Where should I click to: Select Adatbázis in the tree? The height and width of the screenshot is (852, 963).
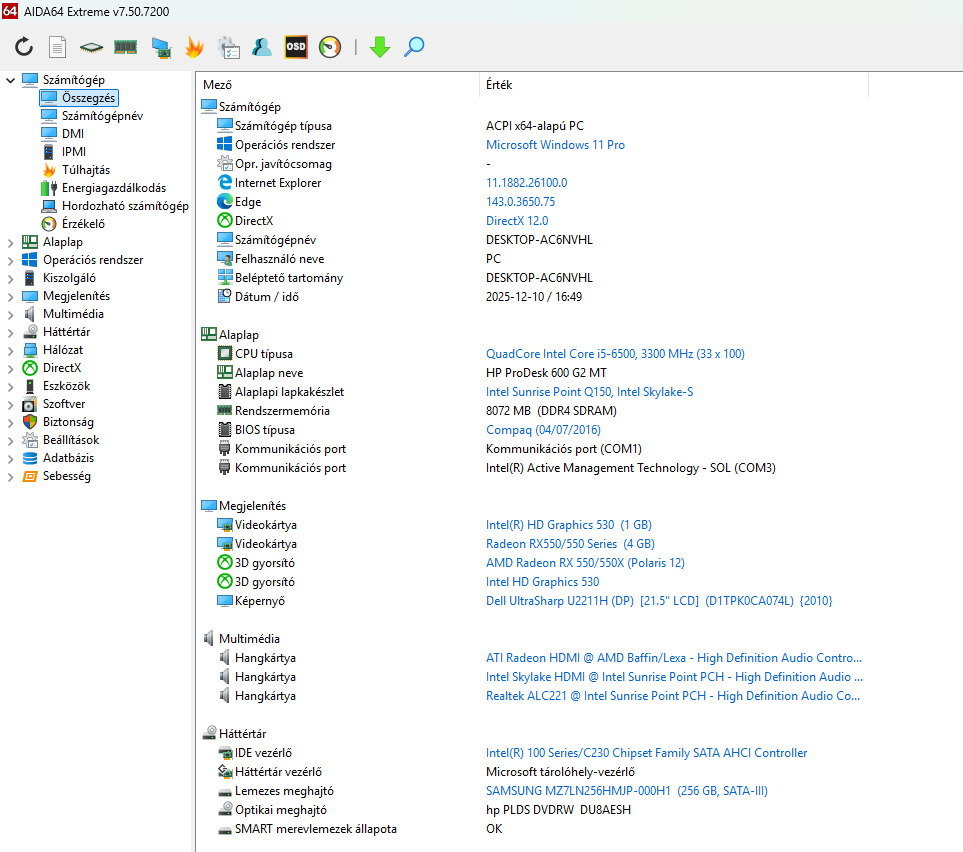point(68,458)
